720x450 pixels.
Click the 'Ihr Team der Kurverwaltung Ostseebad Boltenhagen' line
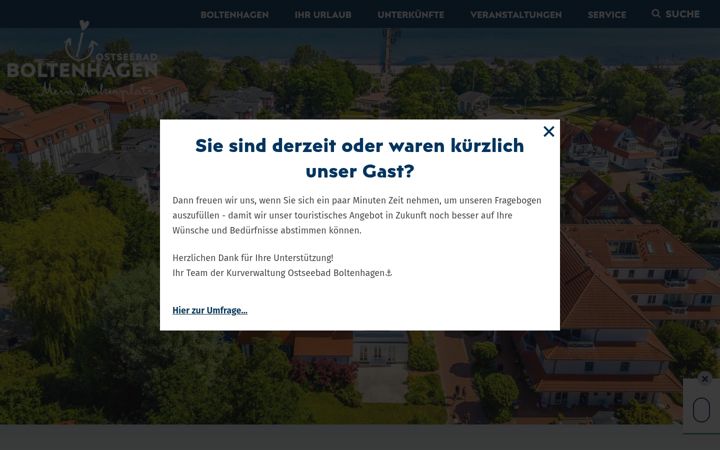282,273
